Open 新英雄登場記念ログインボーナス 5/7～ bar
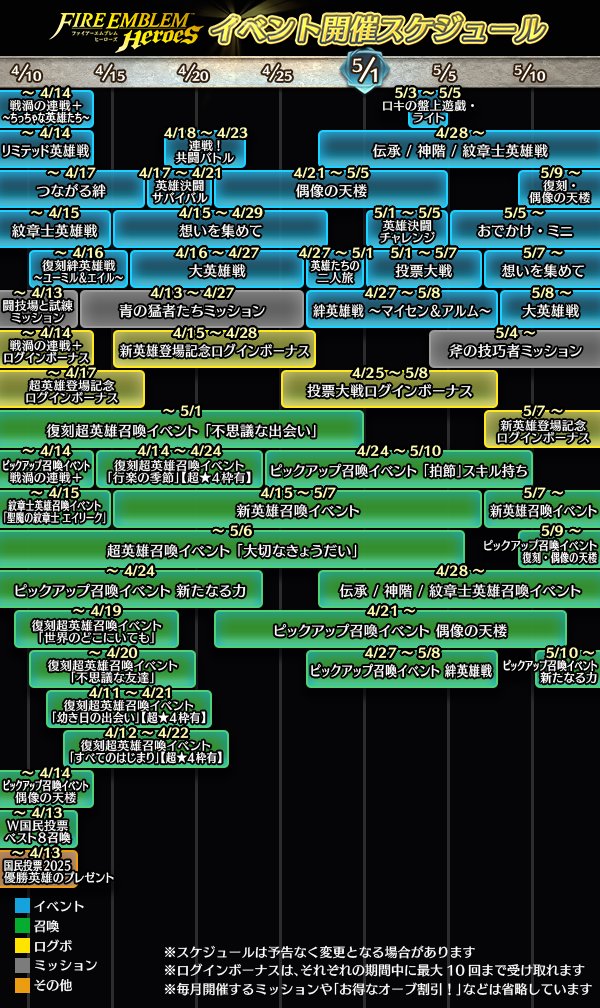This screenshot has height=1008, width=600. [x=543, y=431]
